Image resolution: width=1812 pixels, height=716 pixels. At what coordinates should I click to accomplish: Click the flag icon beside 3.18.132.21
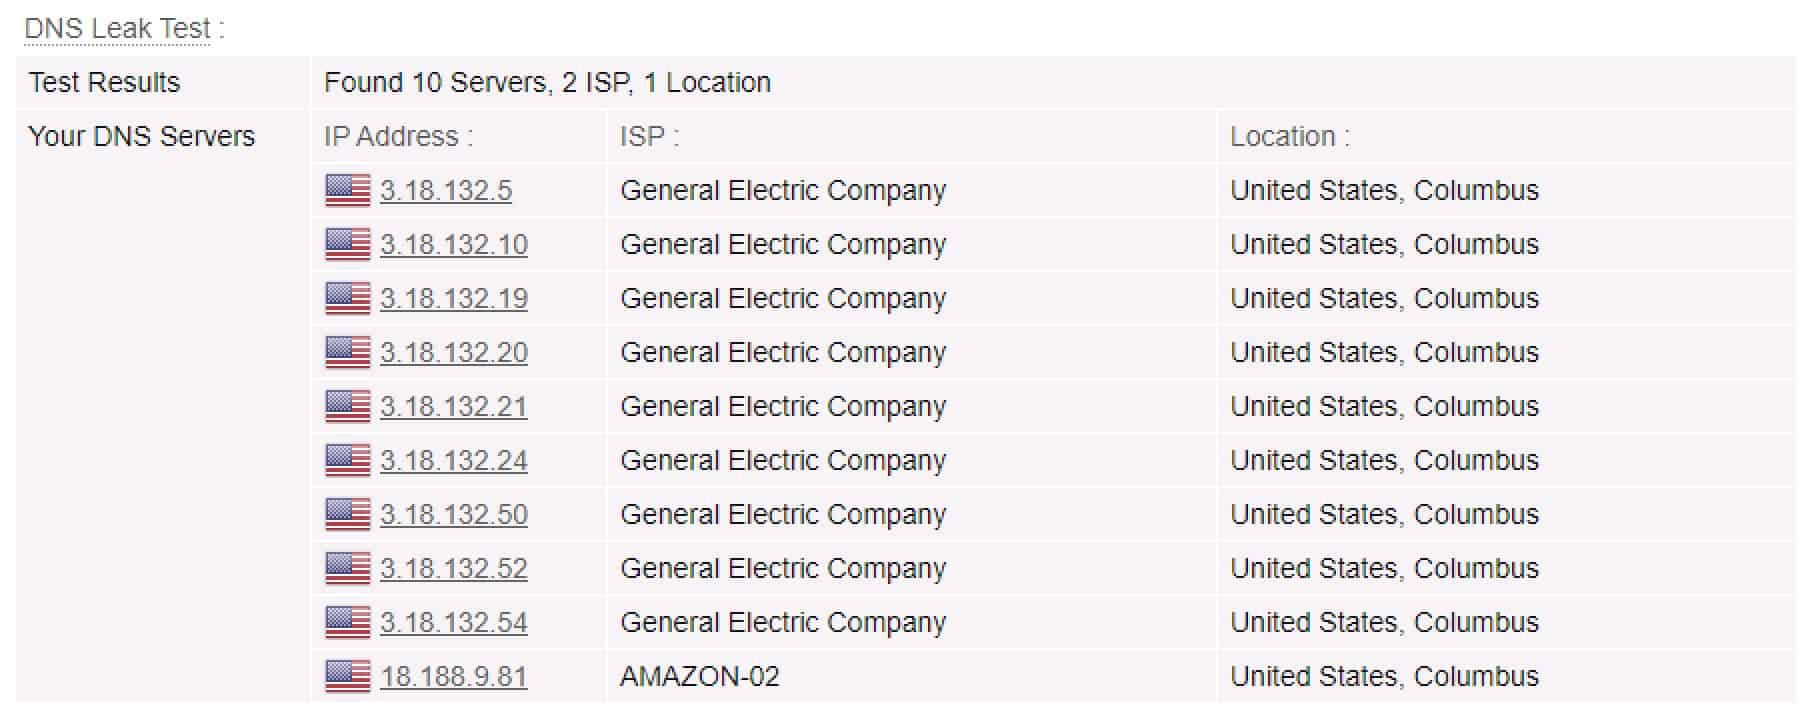[348, 406]
